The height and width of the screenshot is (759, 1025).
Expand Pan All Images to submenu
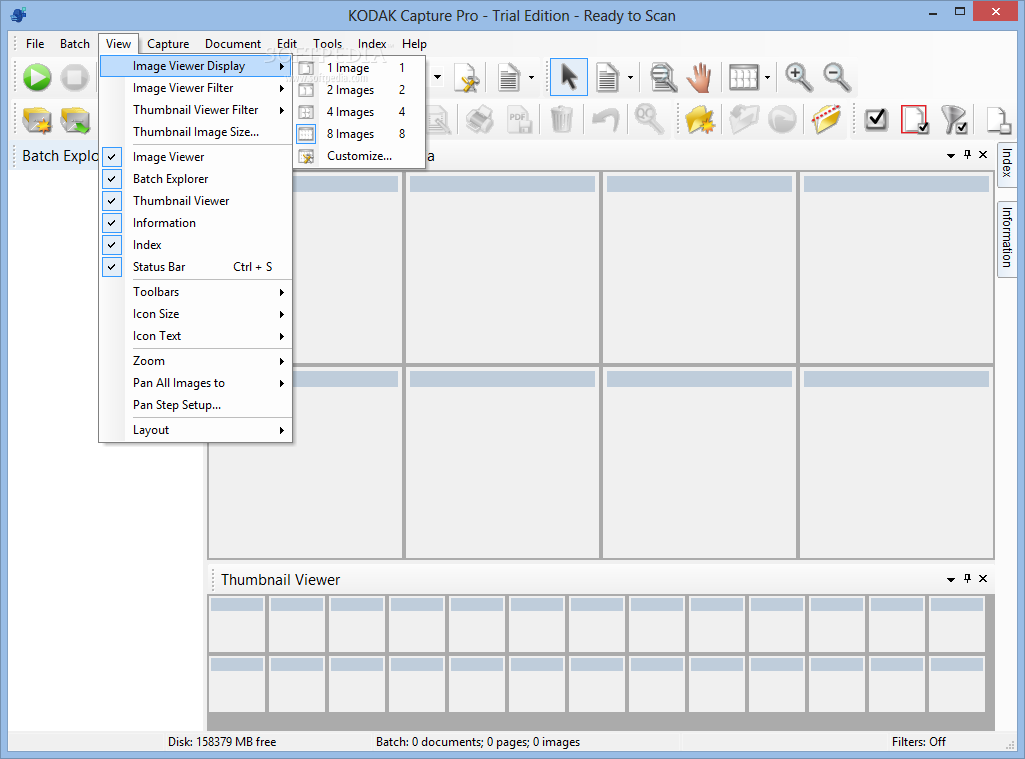click(195, 383)
